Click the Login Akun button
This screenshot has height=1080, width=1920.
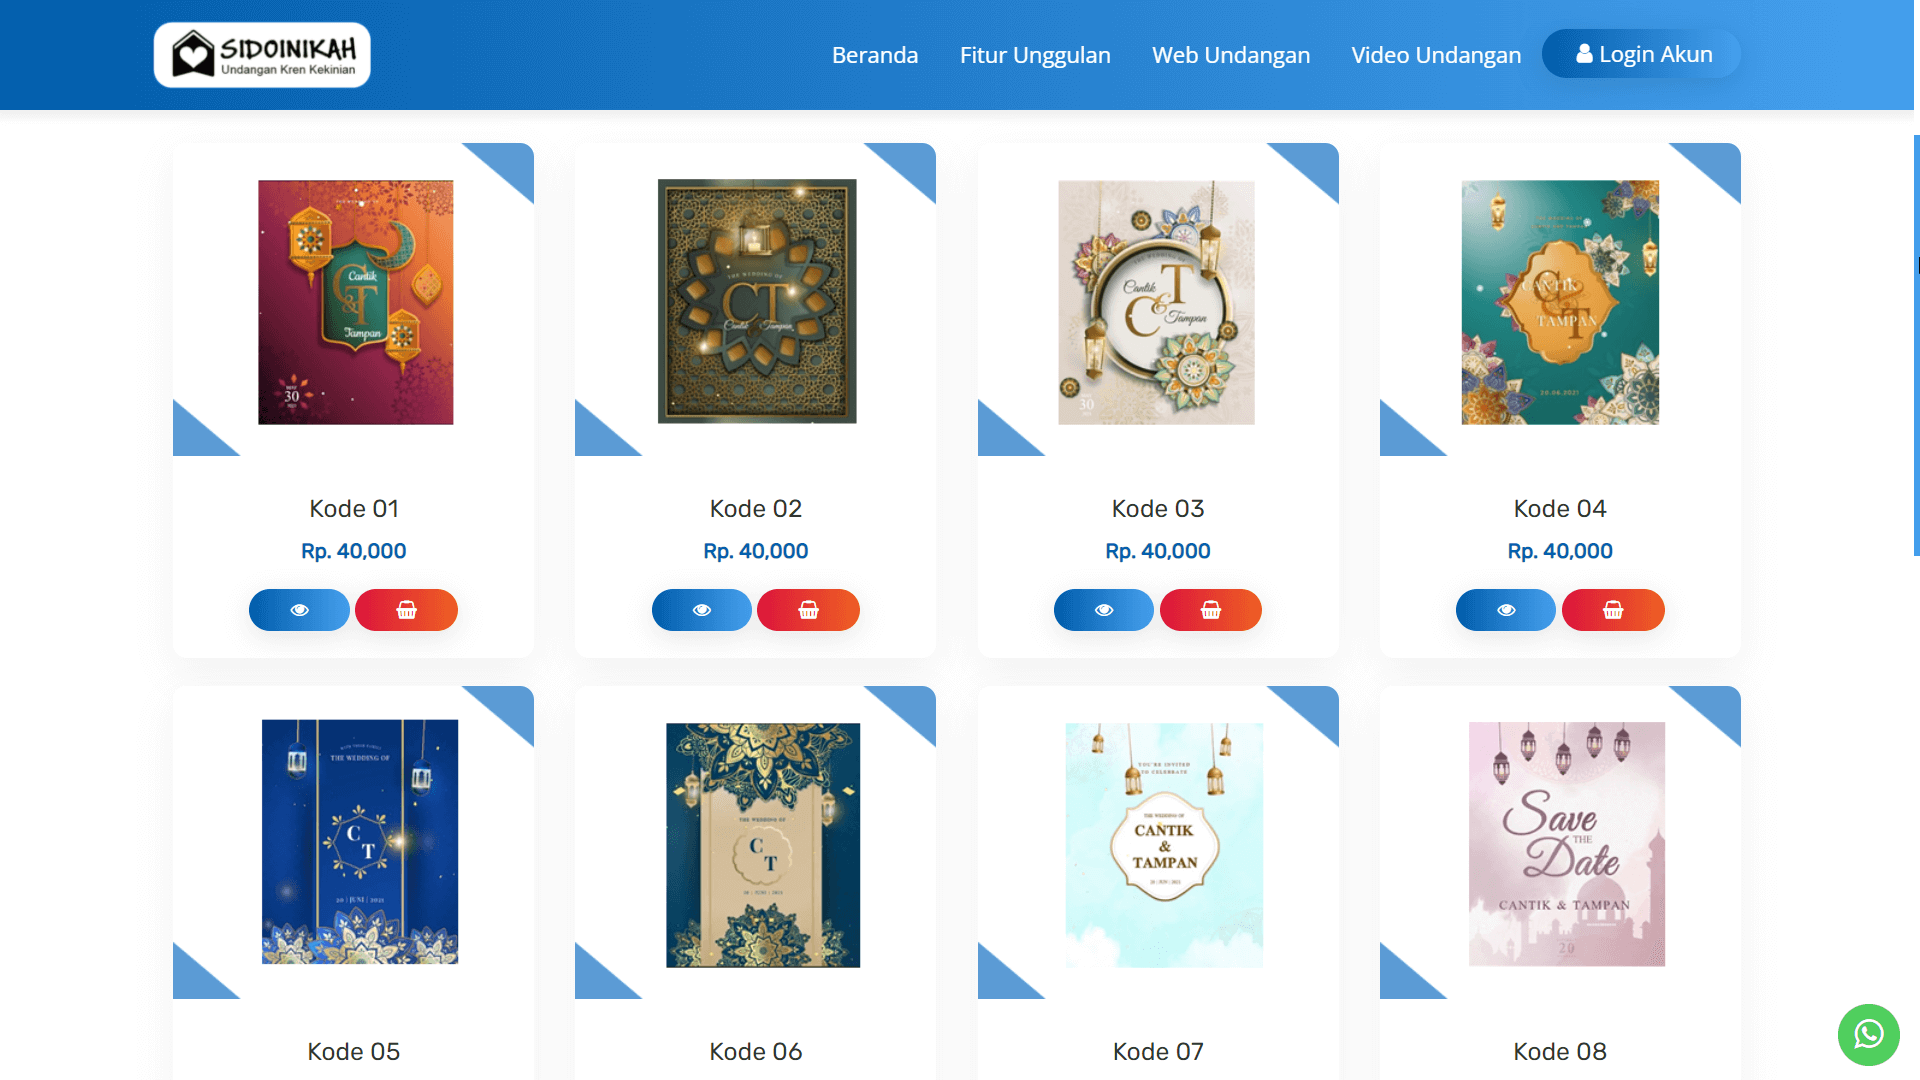click(1642, 54)
